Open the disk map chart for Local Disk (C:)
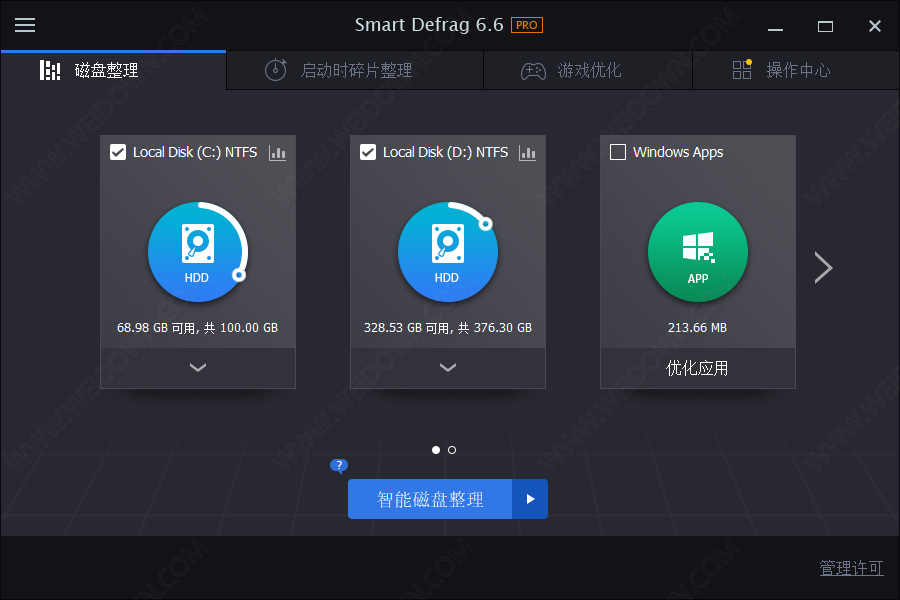900x600 pixels. pos(277,153)
